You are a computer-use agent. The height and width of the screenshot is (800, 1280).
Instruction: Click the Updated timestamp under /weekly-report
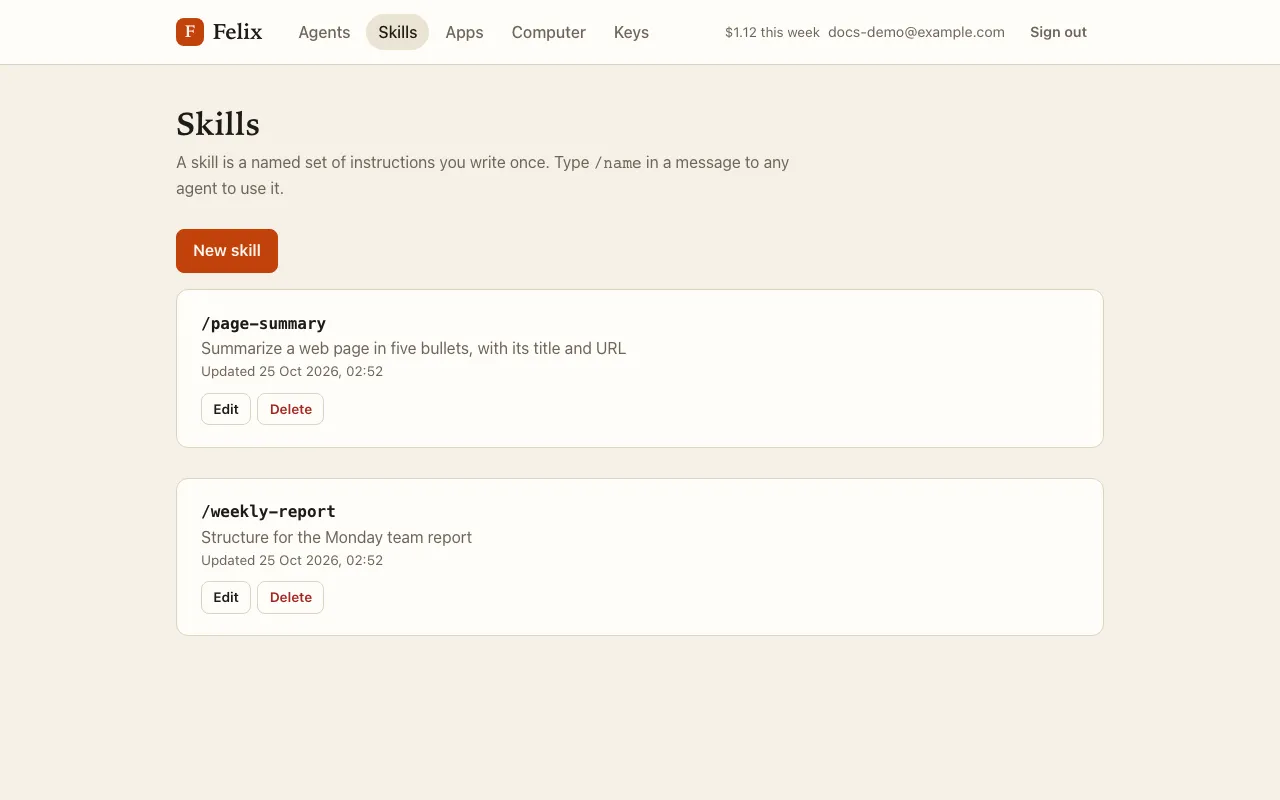(x=292, y=560)
